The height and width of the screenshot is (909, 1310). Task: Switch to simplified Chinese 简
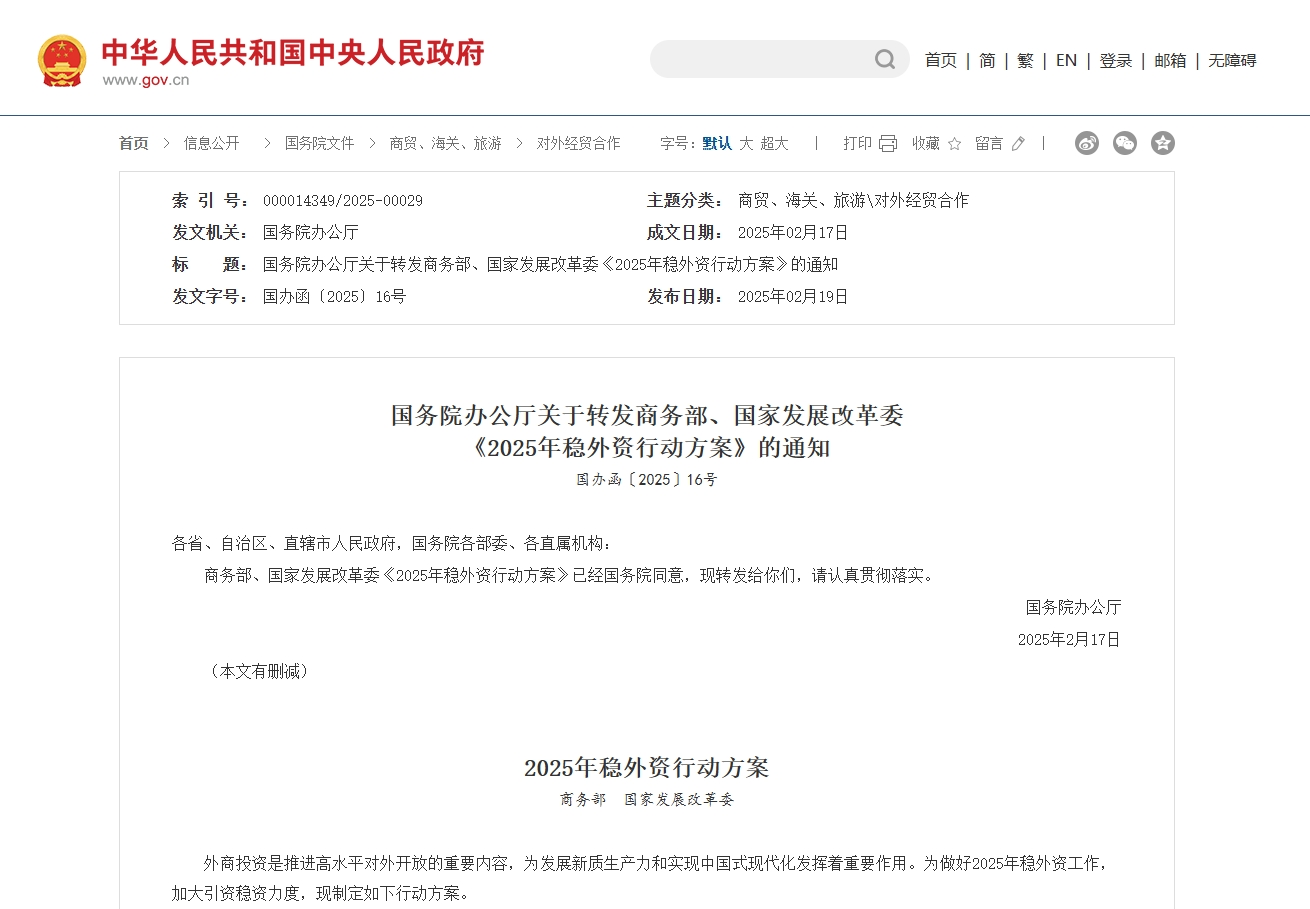[x=987, y=60]
